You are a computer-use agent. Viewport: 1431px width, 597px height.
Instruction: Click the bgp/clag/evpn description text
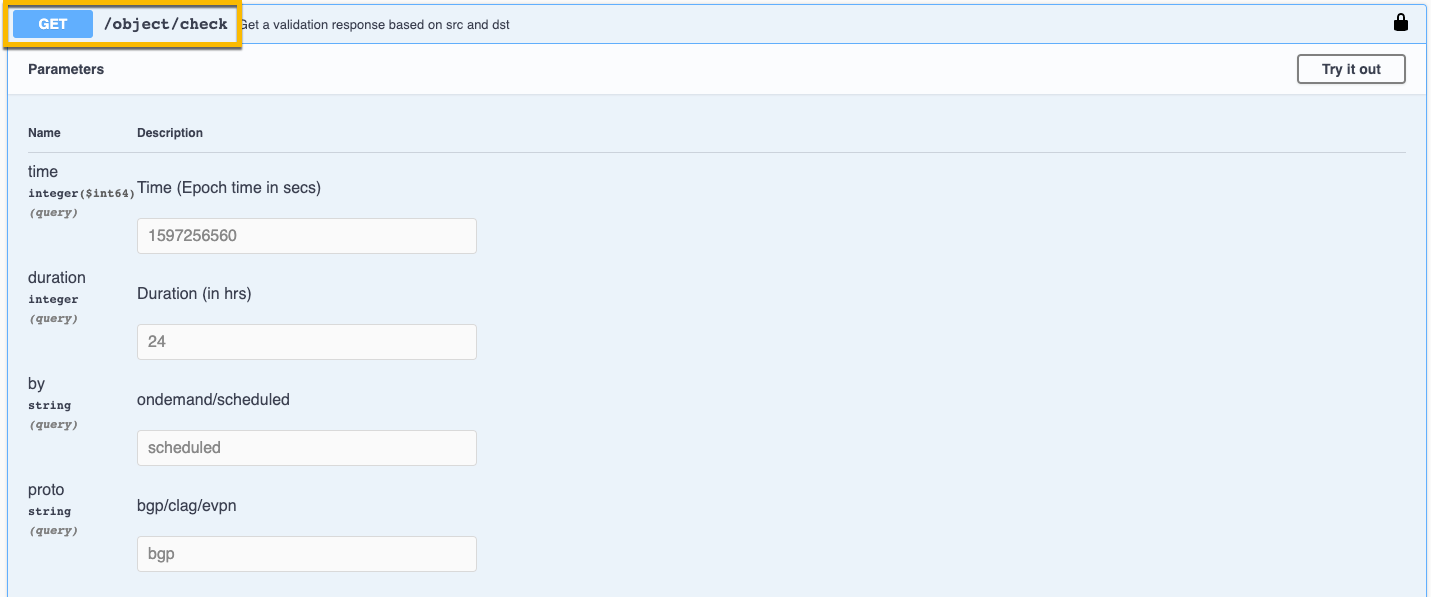pos(186,506)
